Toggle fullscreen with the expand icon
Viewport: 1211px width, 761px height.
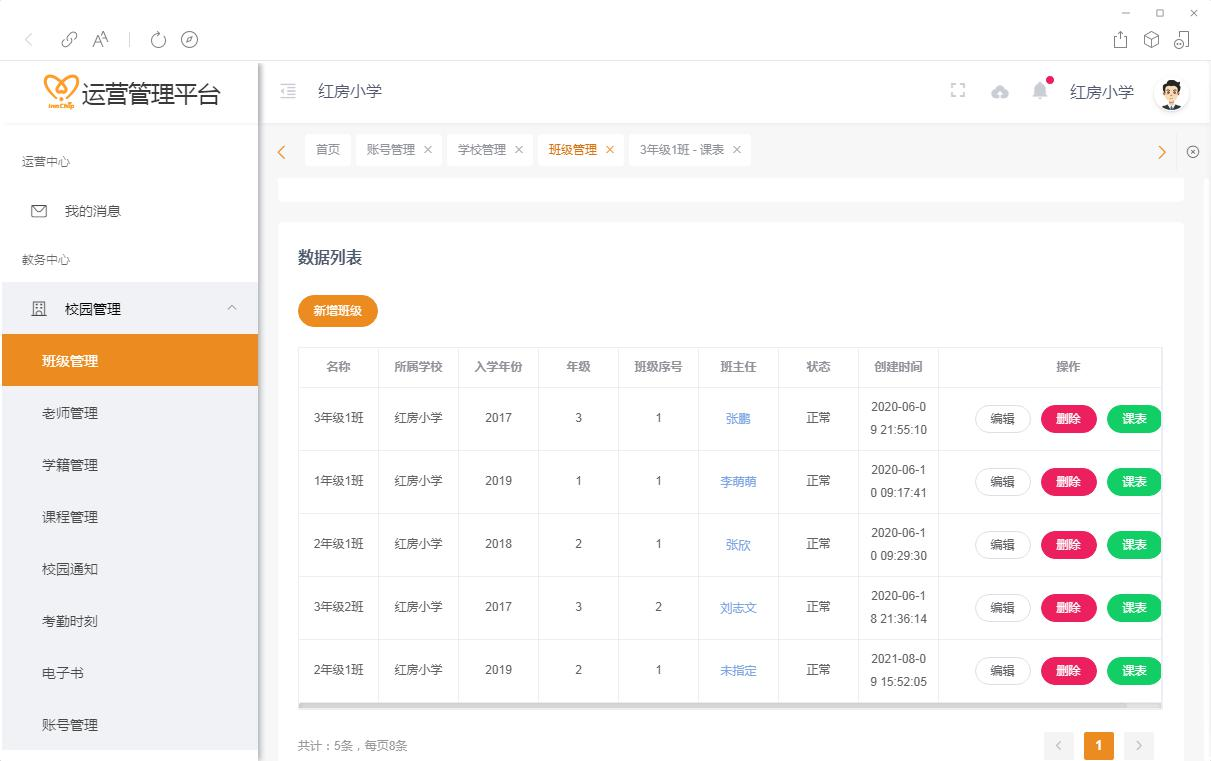(957, 90)
